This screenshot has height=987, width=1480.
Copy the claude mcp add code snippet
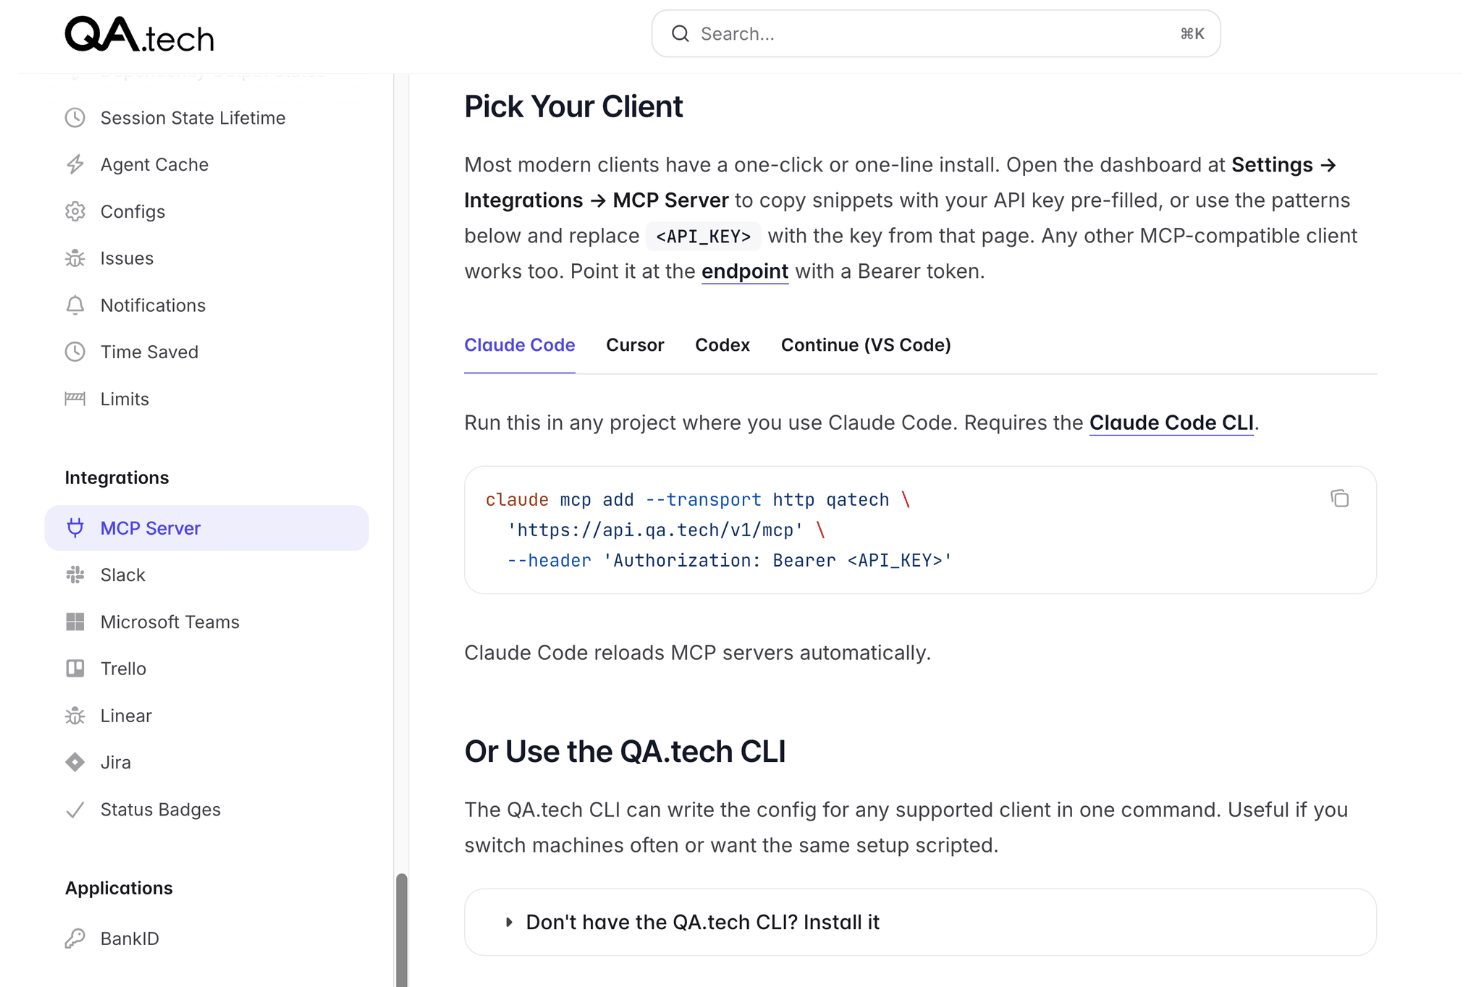pos(1340,498)
